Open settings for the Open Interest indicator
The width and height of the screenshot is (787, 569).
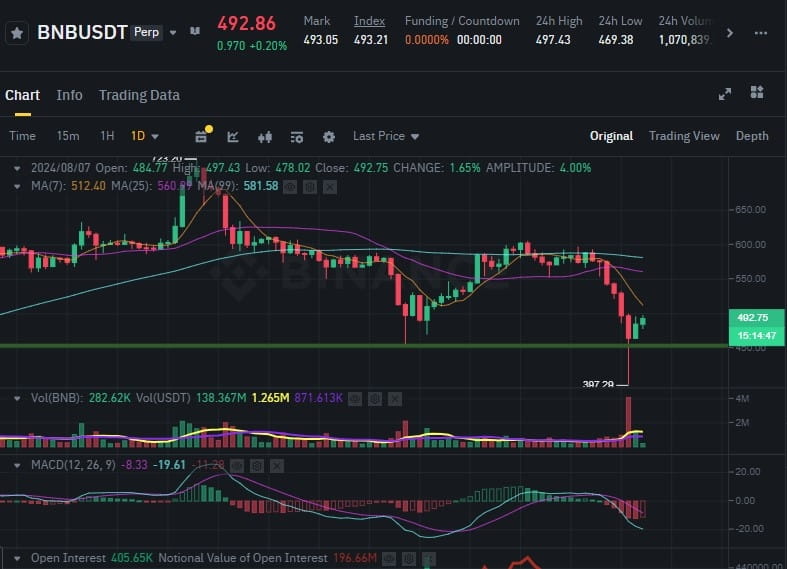click(x=409, y=558)
